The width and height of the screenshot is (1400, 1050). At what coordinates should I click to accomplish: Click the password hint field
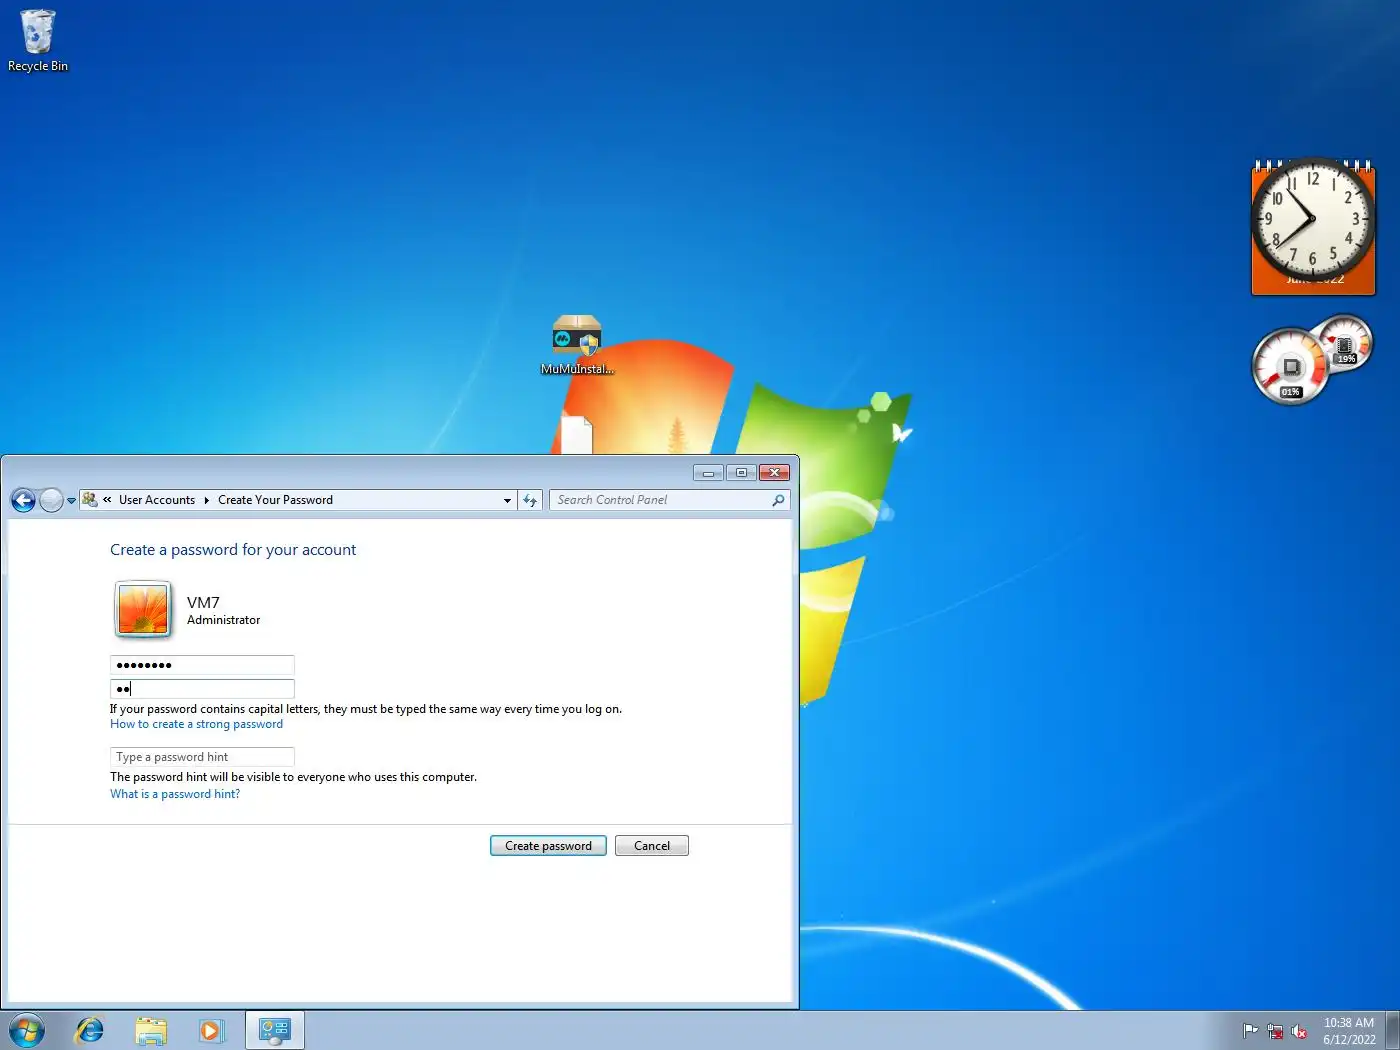(x=202, y=757)
